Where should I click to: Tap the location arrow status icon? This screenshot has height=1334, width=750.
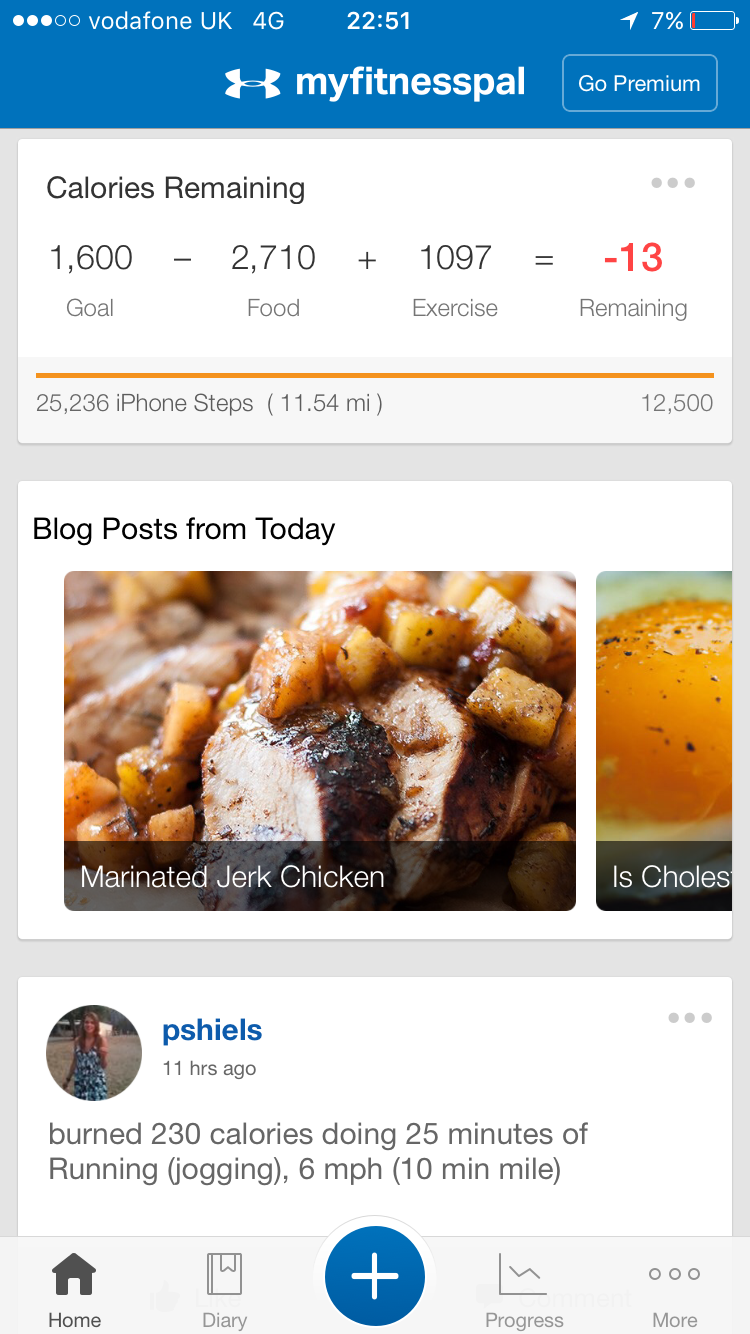click(x=629, y=21)
